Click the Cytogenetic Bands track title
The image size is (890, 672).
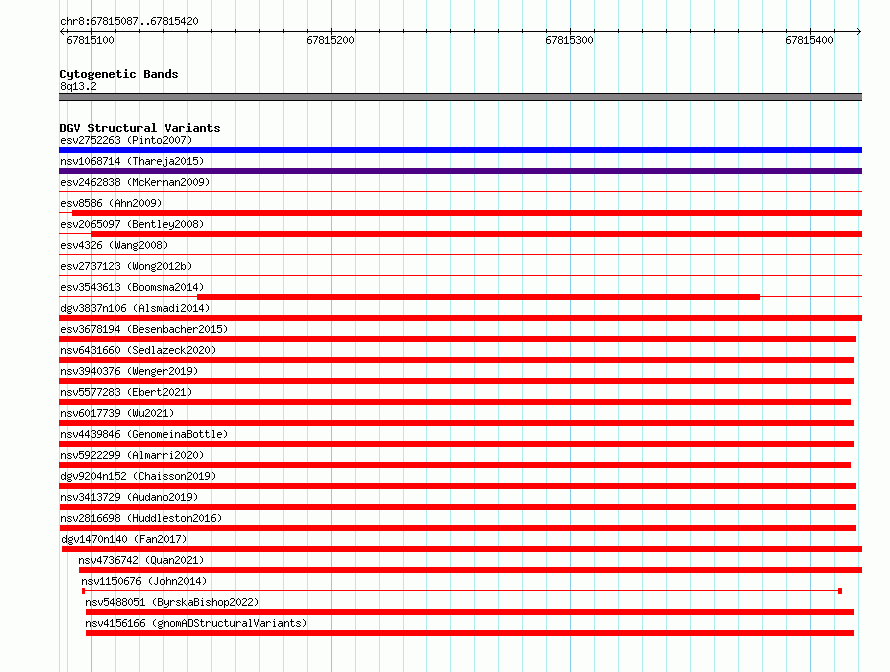pos(119,74)
